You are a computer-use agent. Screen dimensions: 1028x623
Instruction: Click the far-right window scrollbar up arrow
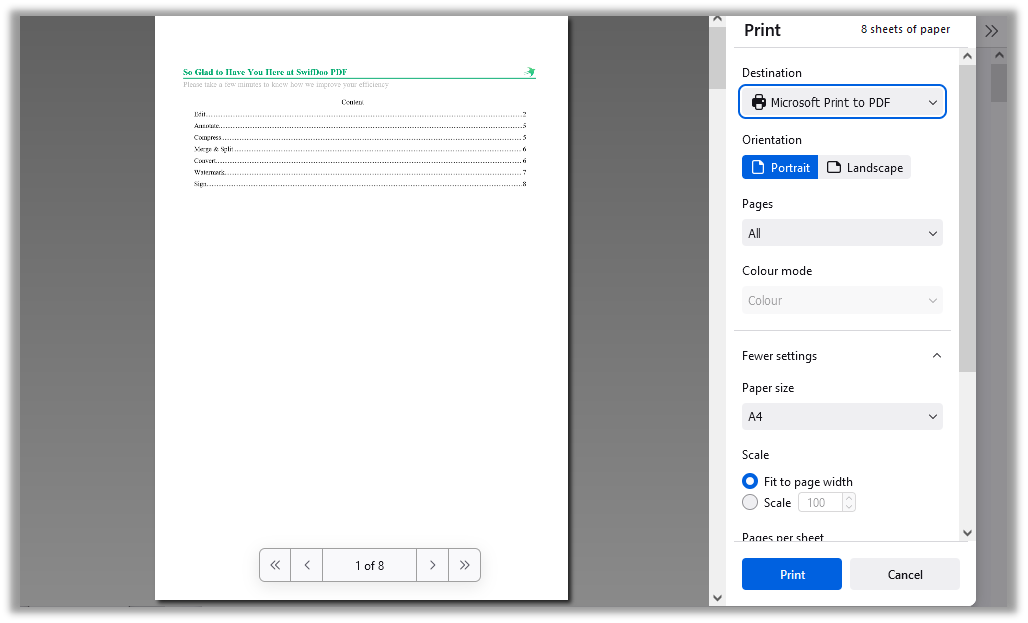[x=998, y=55]
